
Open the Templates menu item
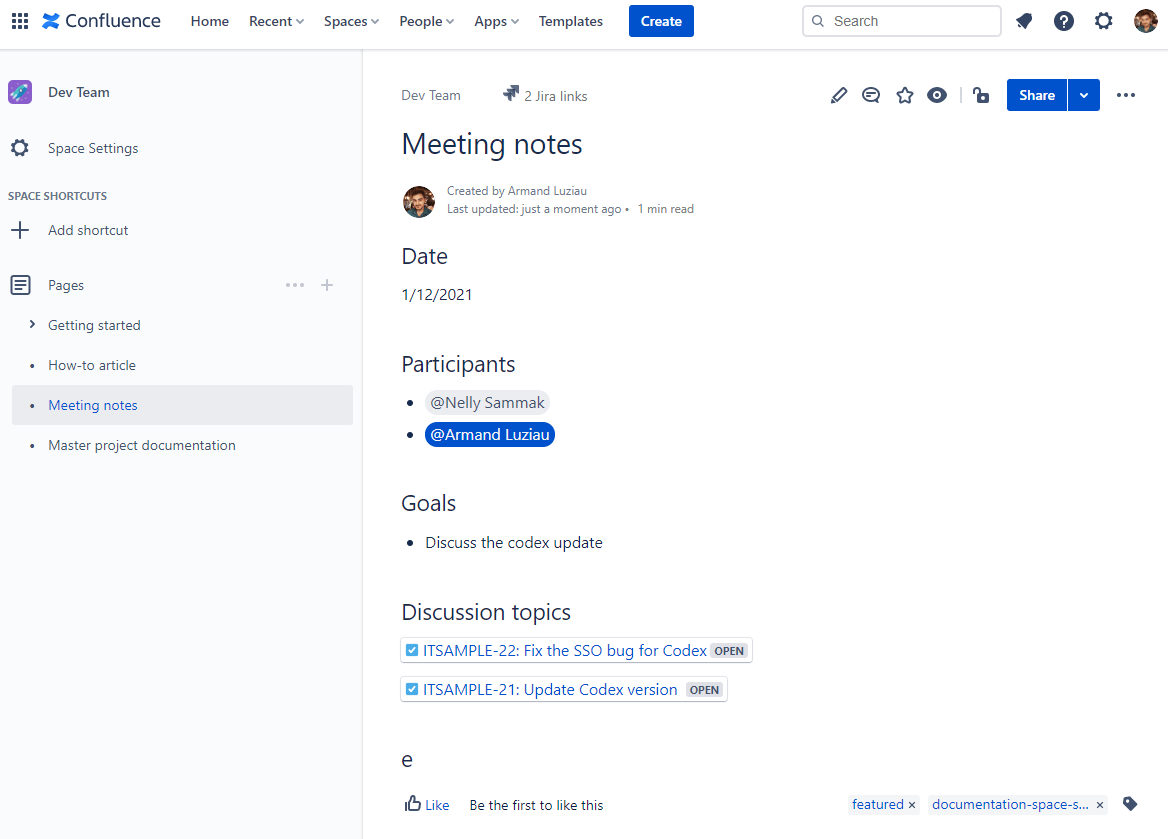570,21
